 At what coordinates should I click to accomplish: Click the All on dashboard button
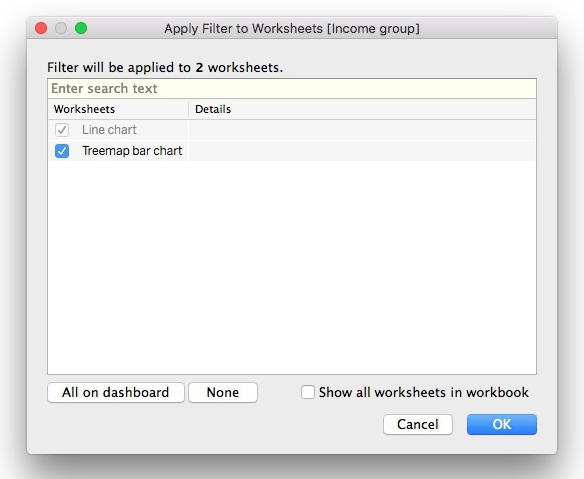pos(115,392)
